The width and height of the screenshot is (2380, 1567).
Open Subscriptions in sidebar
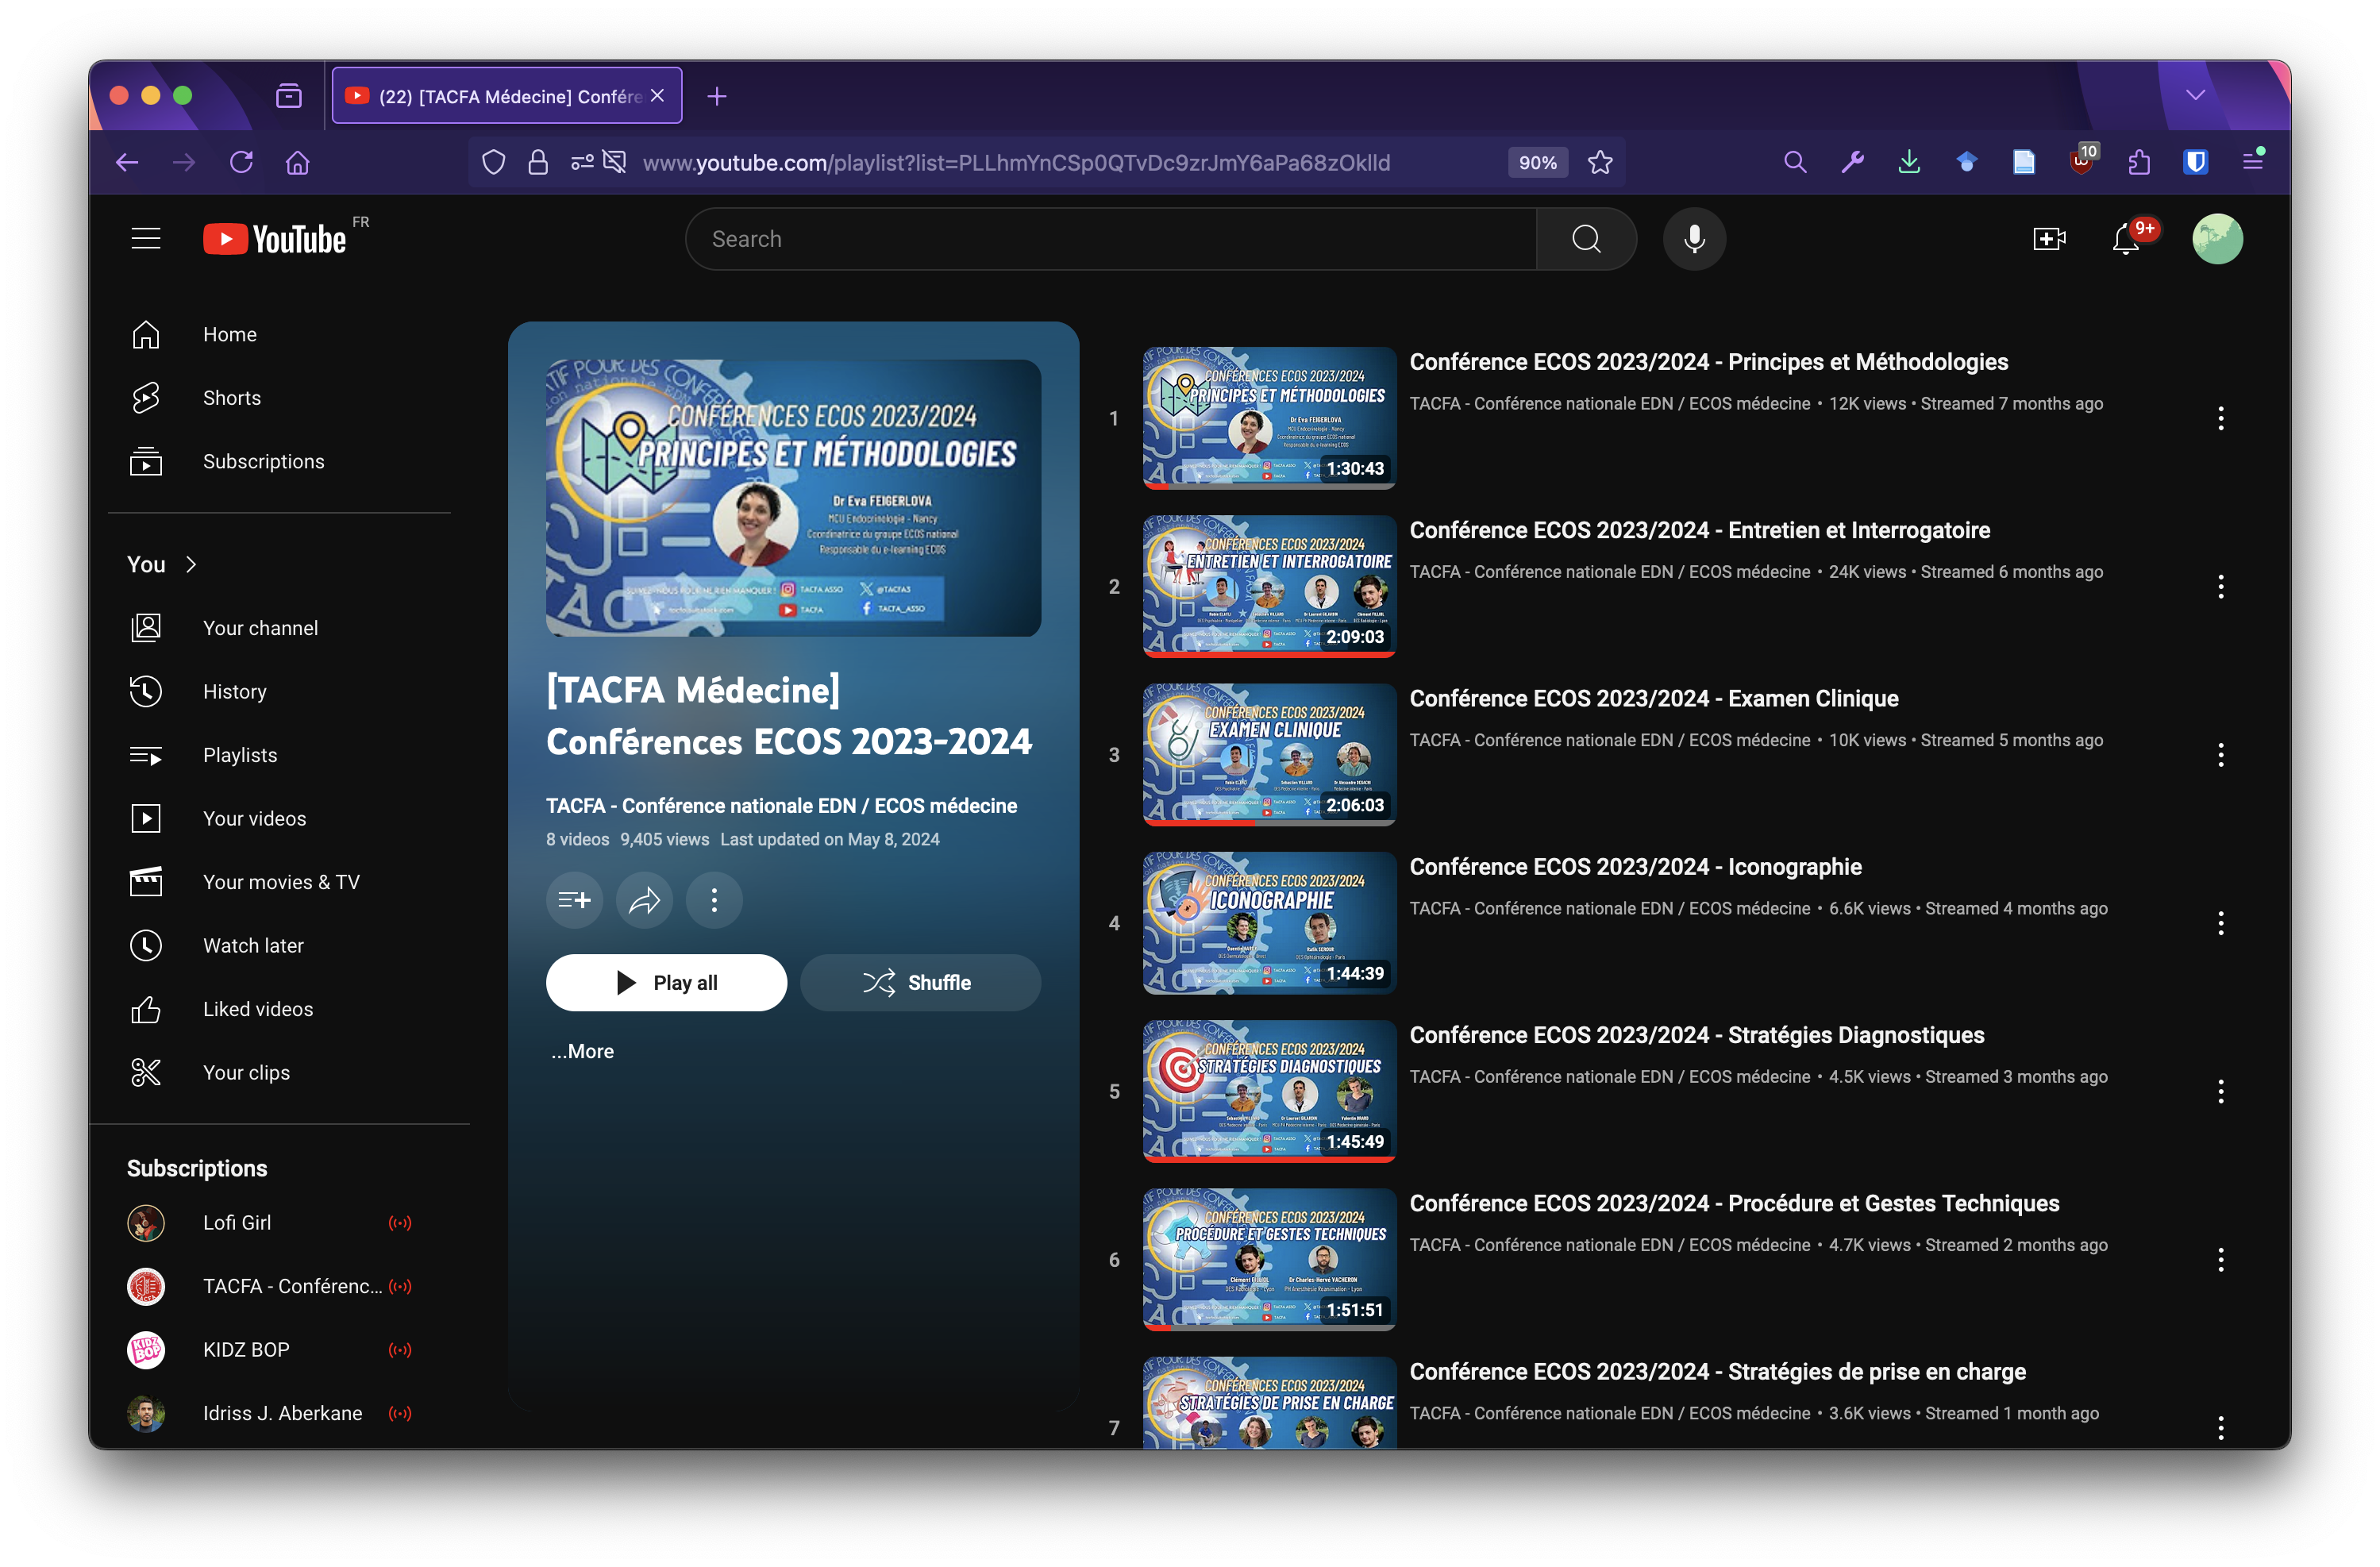coord(280,461)
